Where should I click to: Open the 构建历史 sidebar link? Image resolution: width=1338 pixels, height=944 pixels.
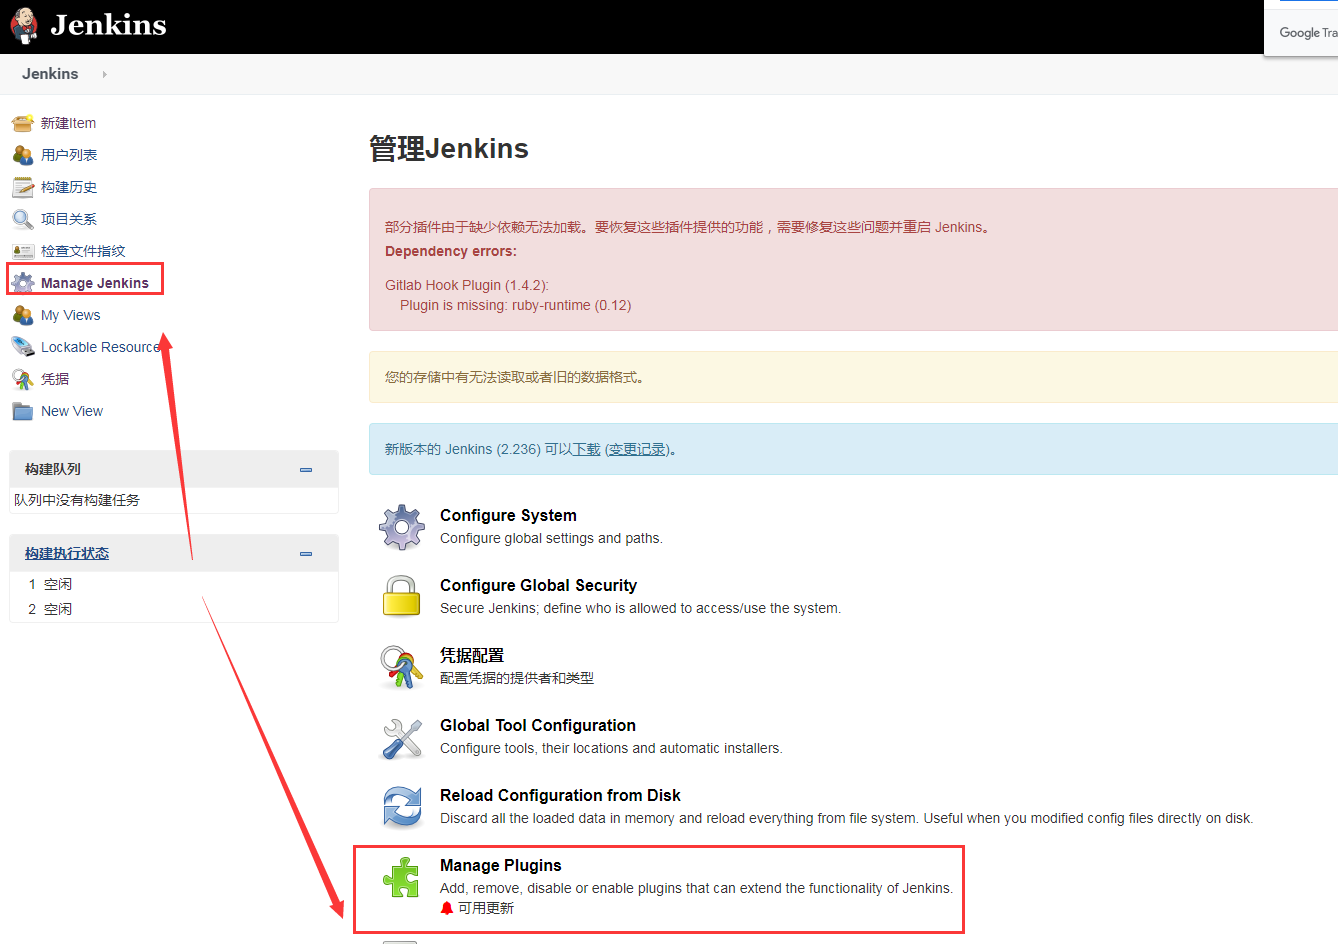[69, 187]
